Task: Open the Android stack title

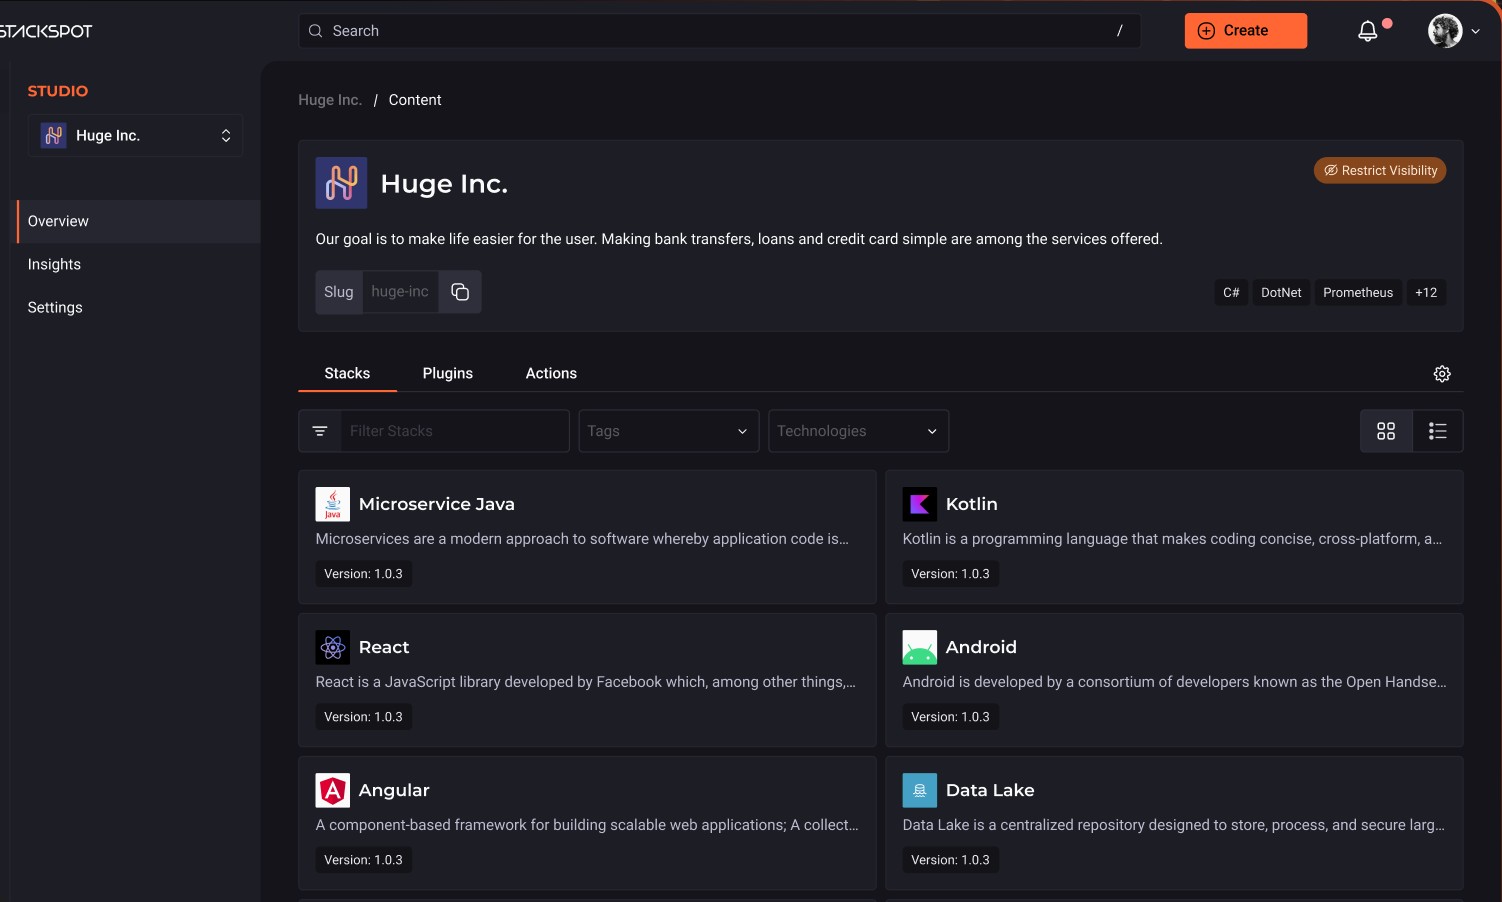Action: 981,647
